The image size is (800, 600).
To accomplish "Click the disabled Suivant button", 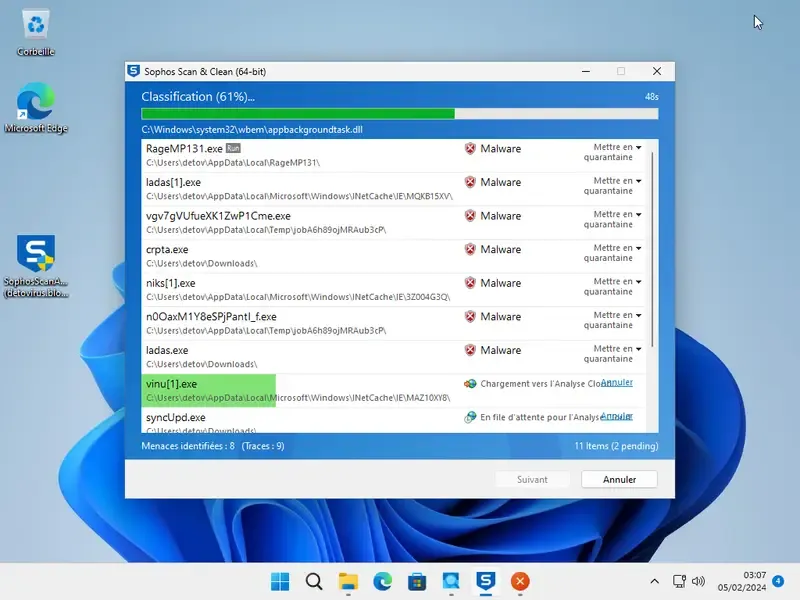I will coord(532,480).
